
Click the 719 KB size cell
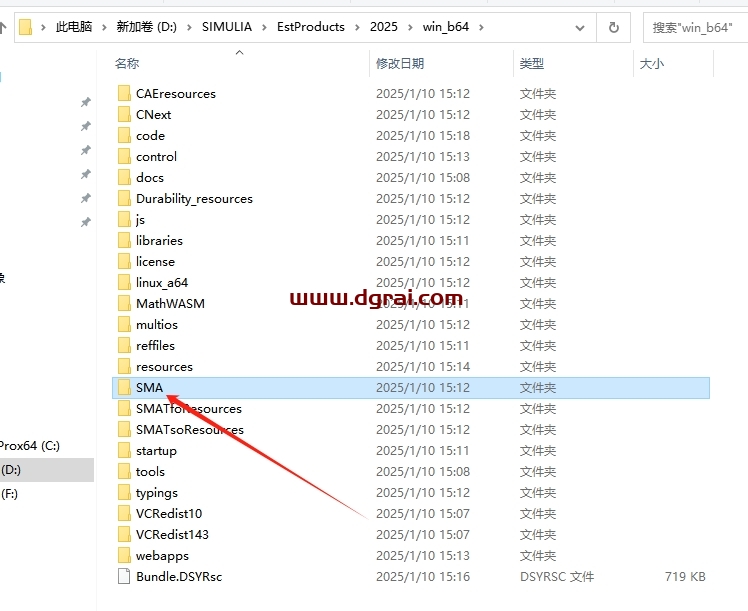point(685,577)
